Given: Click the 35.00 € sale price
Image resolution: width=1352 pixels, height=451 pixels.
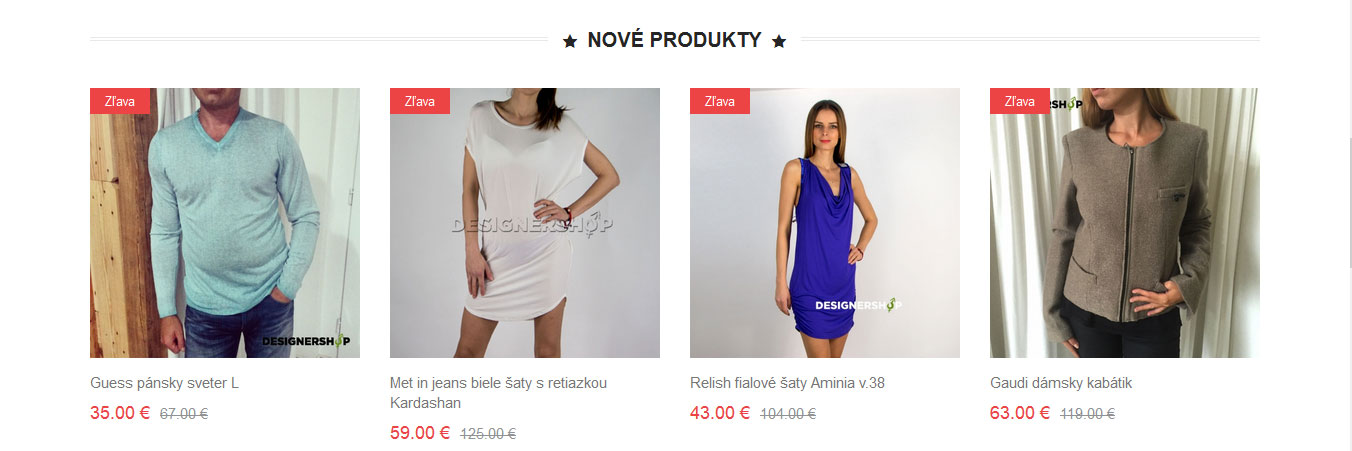Looking at the screenshot, I should 120,413.
